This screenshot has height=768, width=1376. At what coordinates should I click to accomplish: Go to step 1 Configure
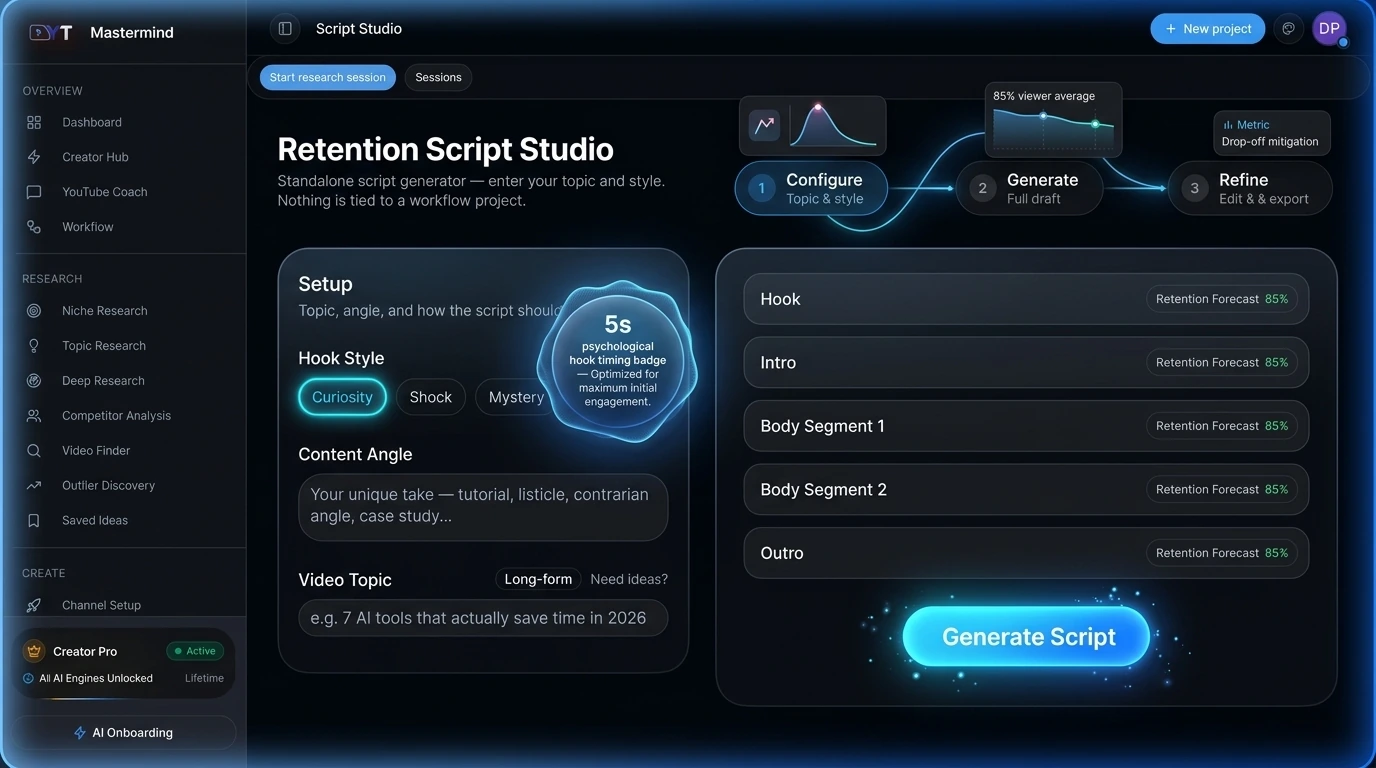[x=811, y=188]
